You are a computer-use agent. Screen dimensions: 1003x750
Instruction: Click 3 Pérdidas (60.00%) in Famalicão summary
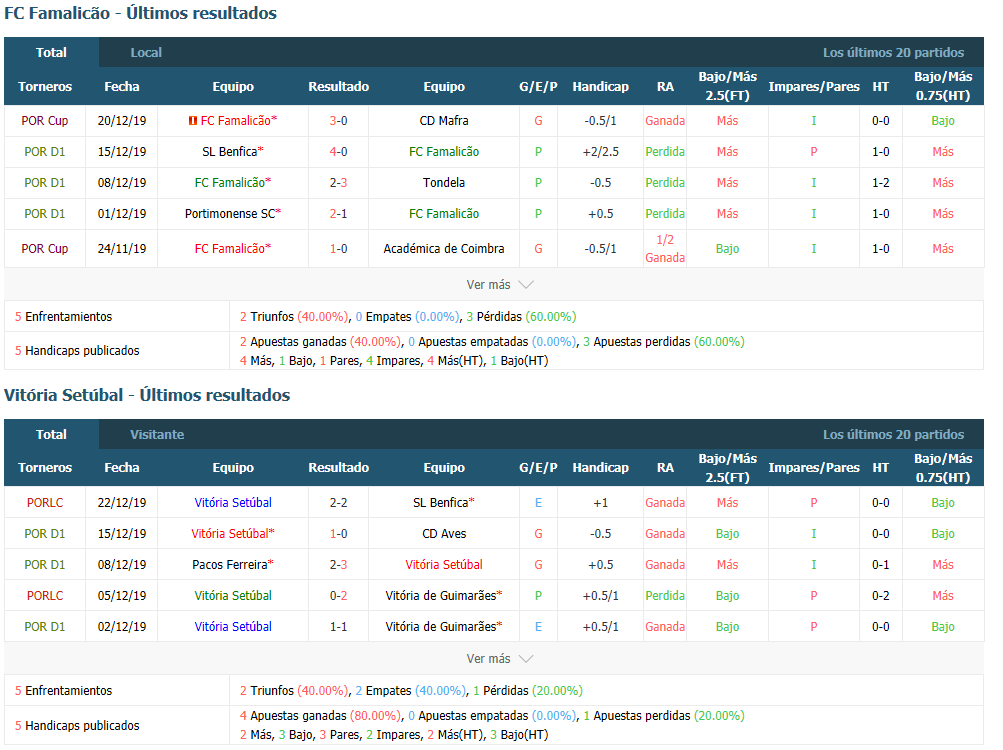[521, 317]
